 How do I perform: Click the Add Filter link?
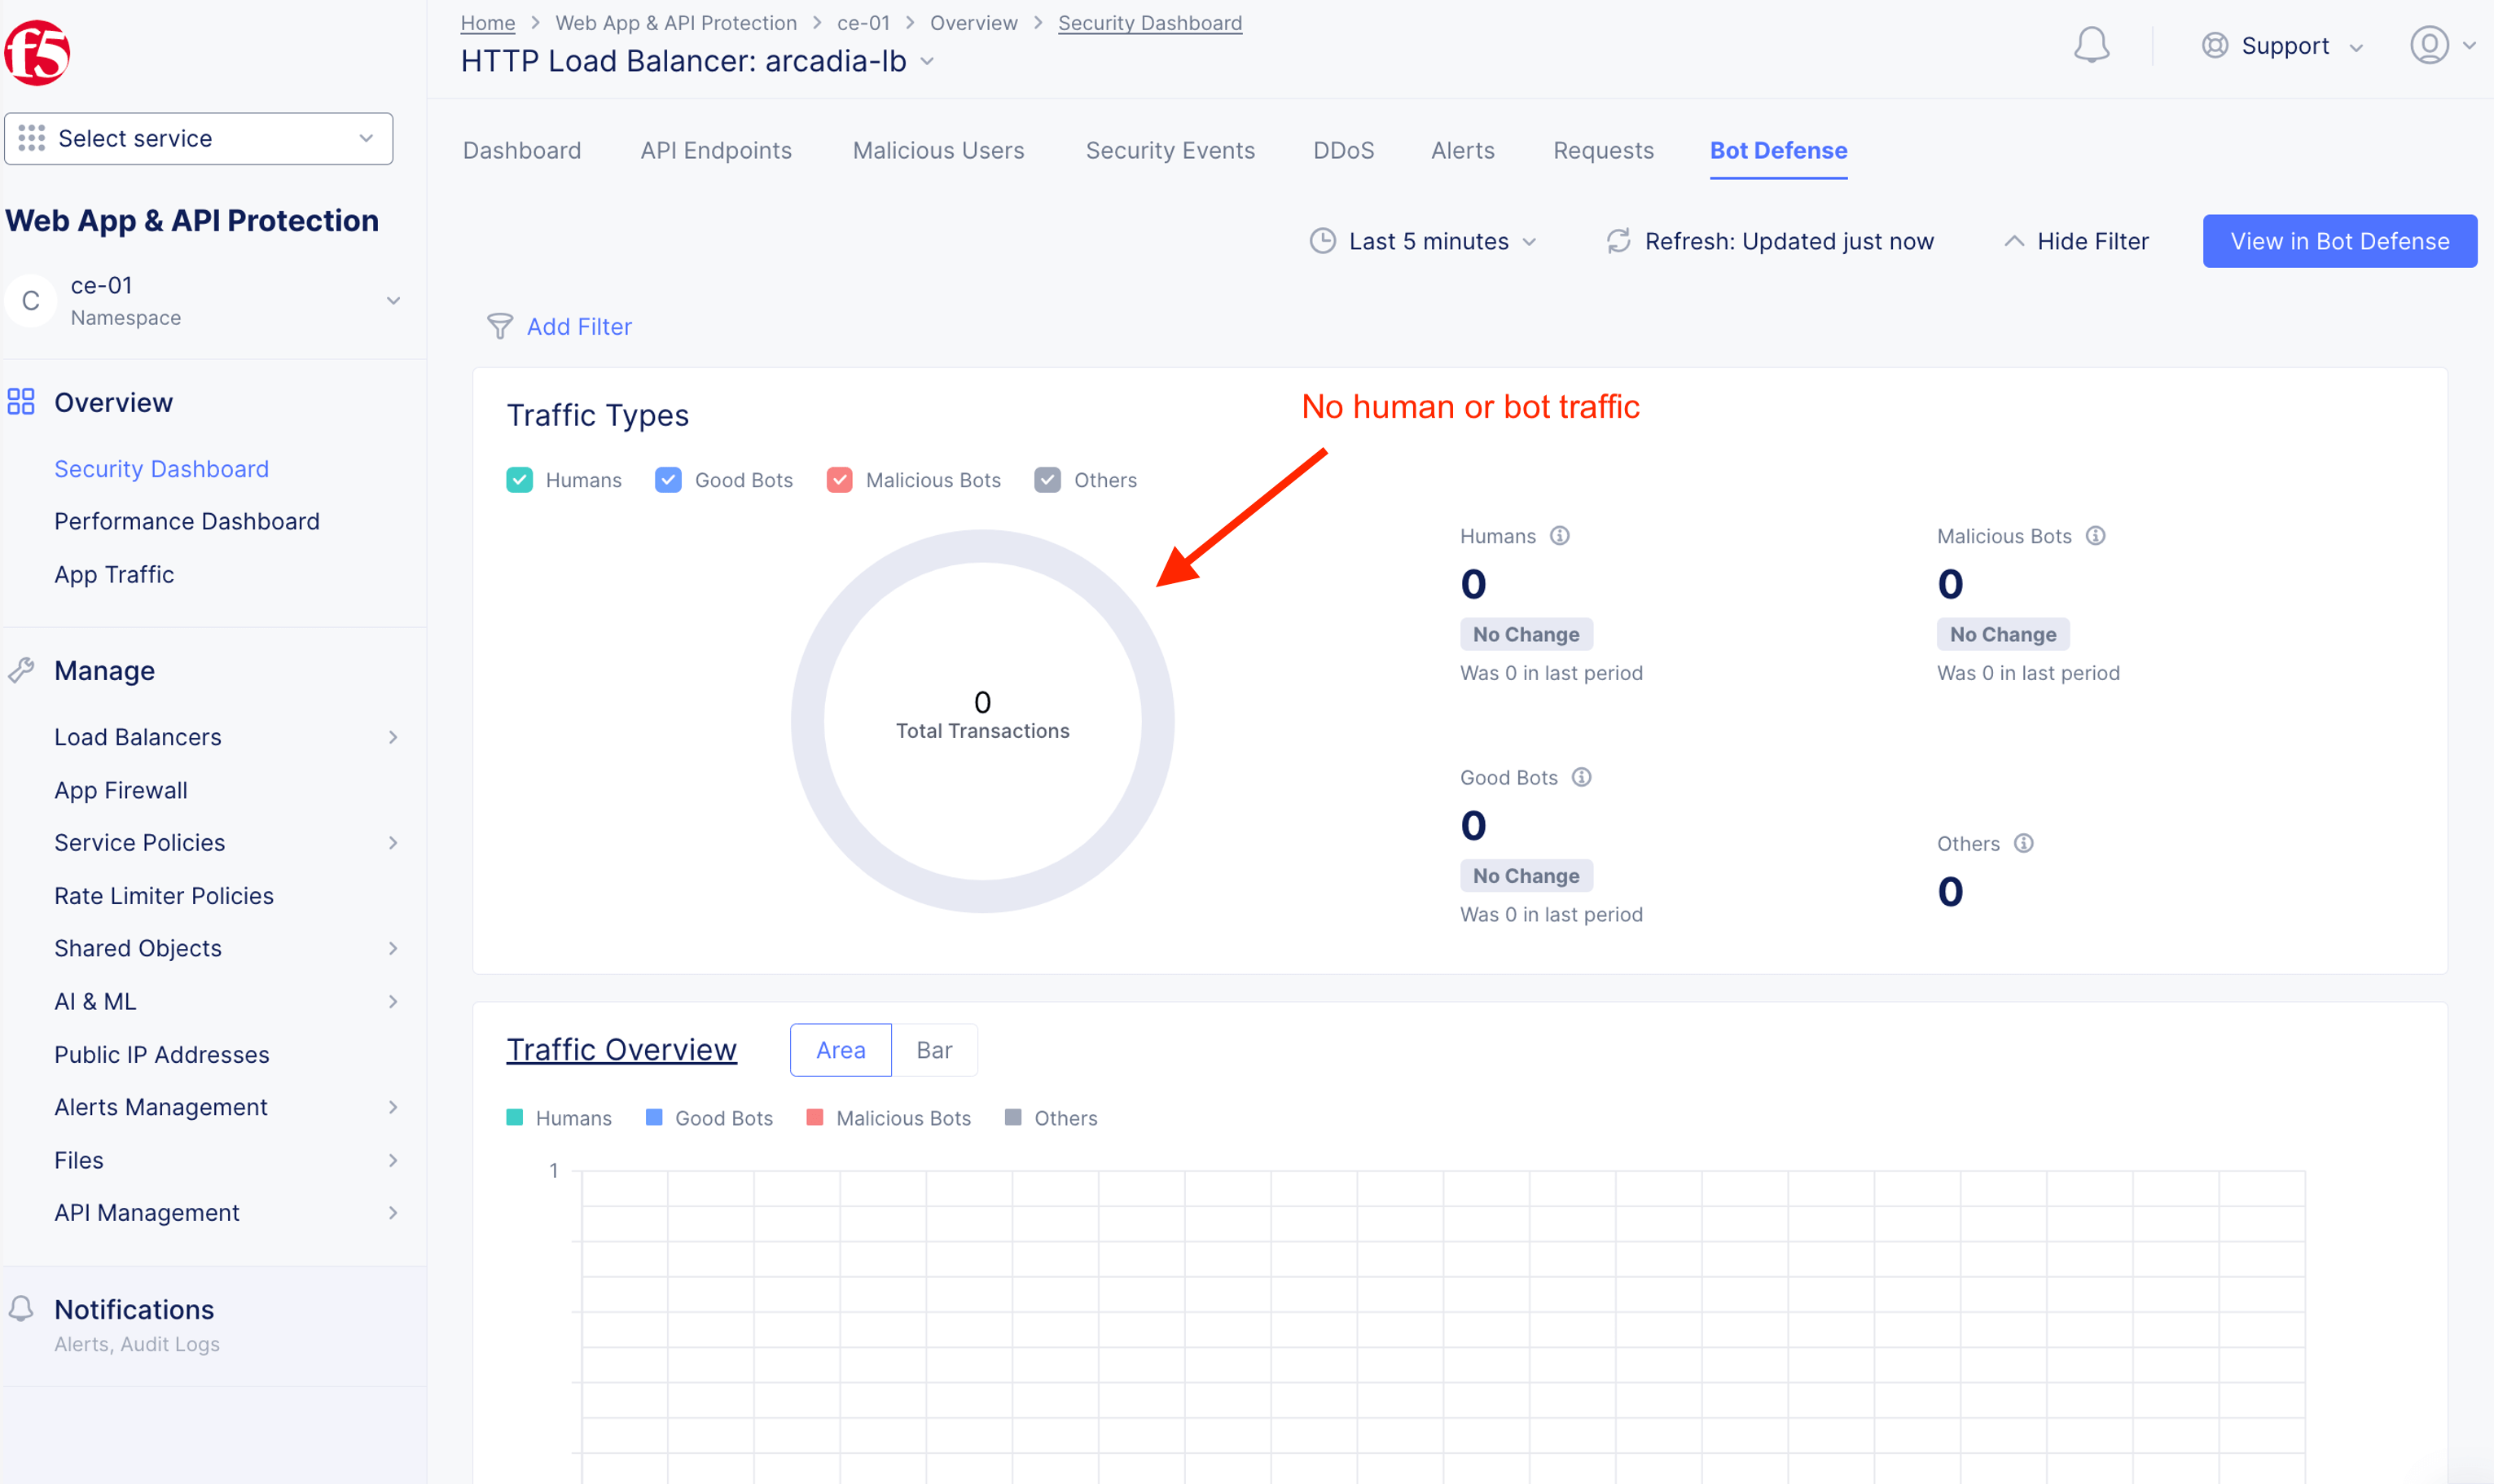tap(578, 326)
